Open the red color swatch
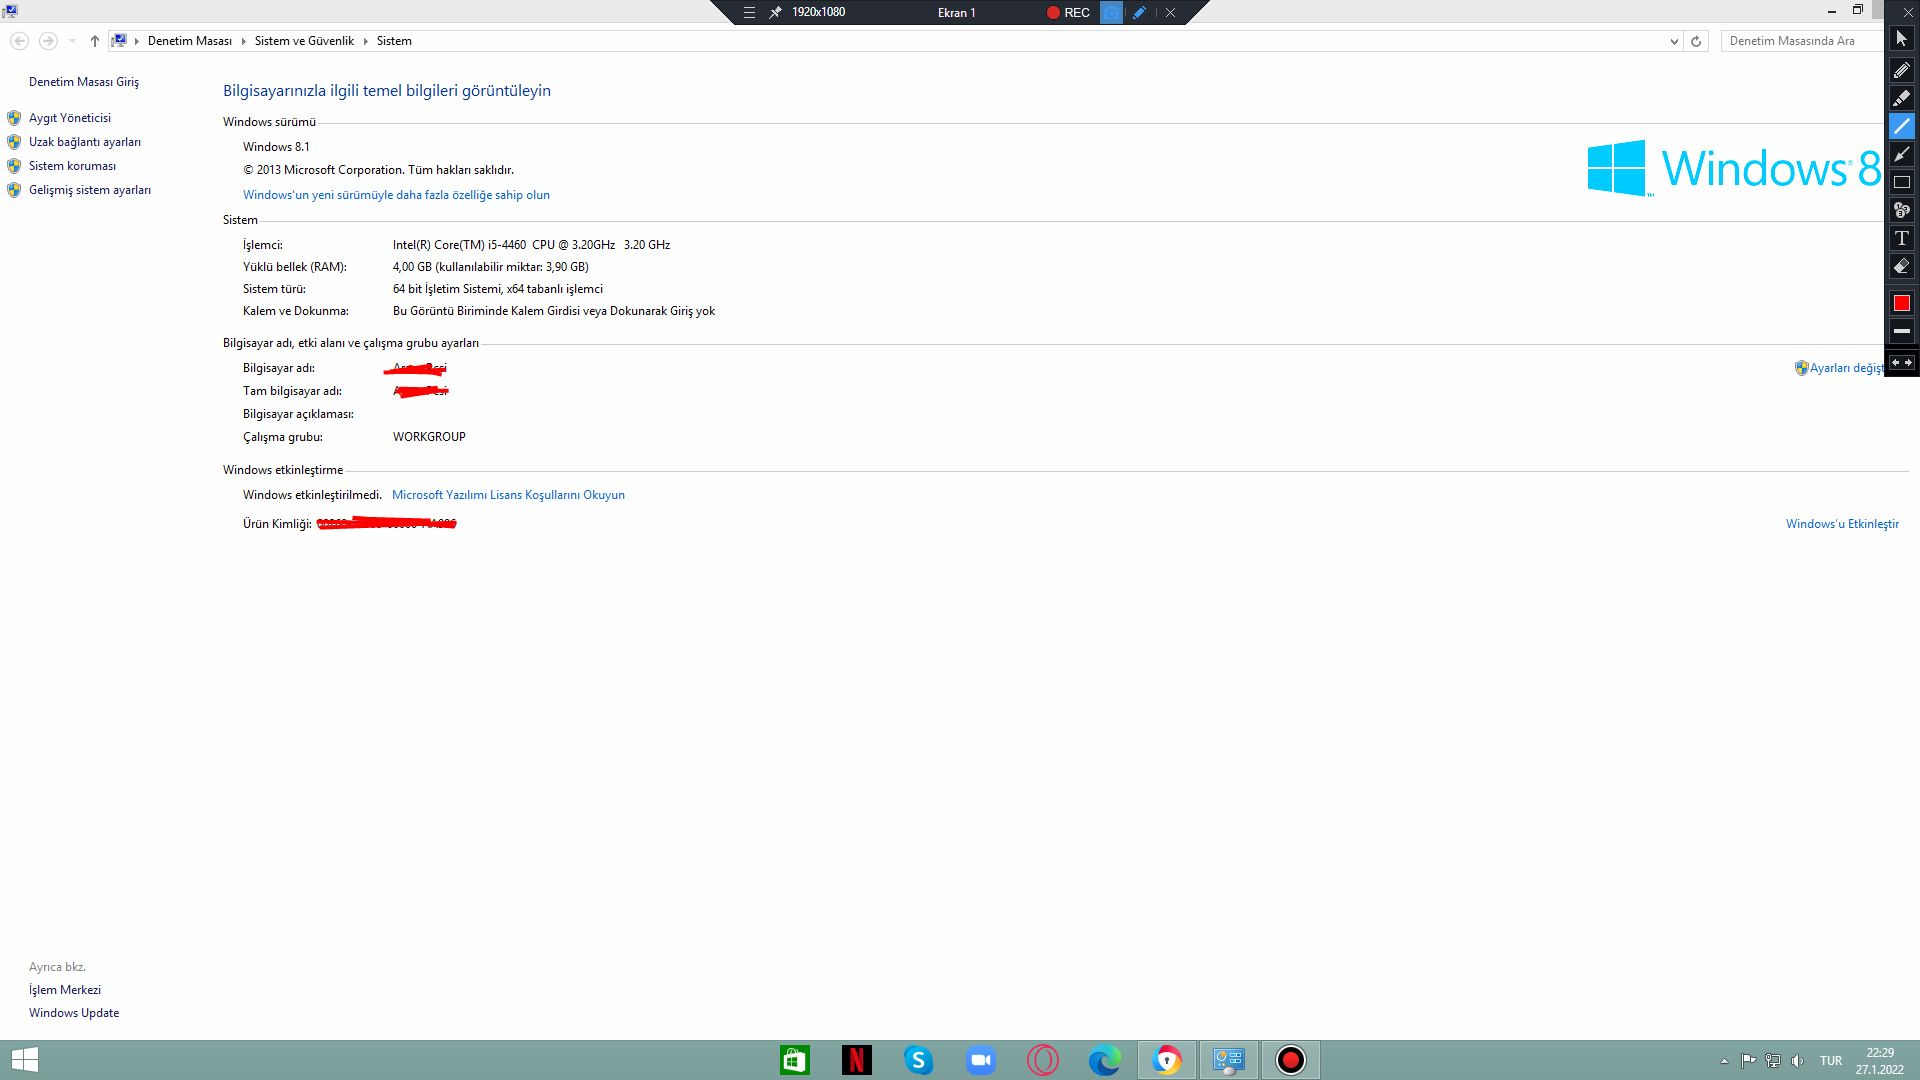Screen dimensions: 1920x1080 pos(1901,303)
